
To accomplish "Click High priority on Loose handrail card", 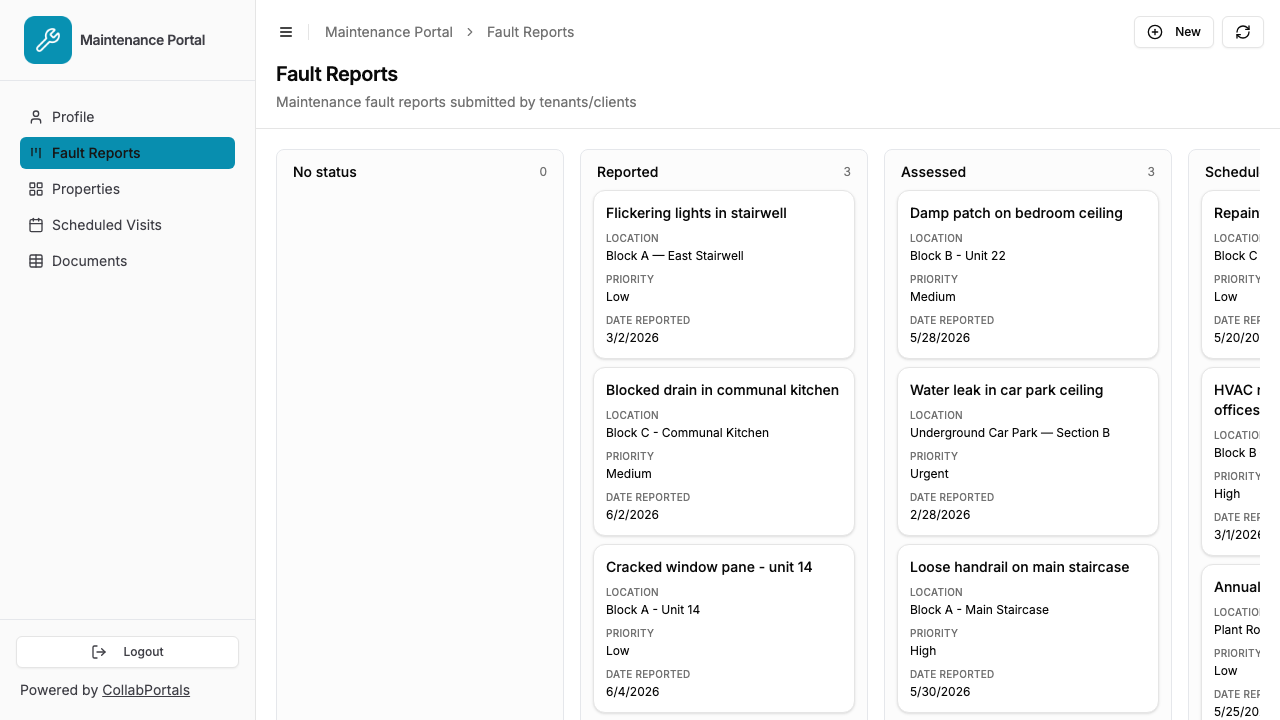I will (923, 651).
